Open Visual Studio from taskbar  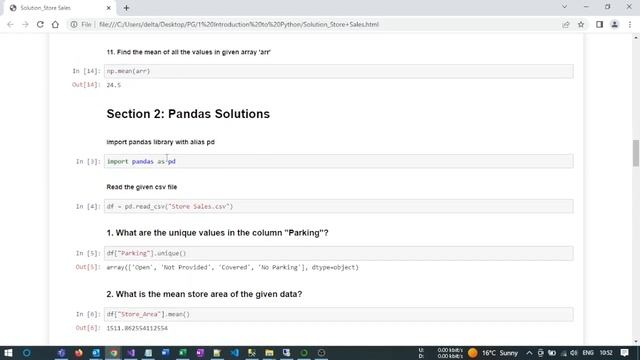tap(131, 353)
